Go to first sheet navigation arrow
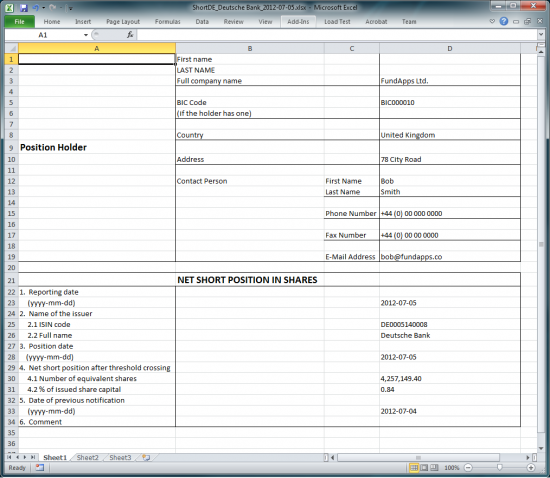The height and width of the screenshot is (478, 550). click(9, 457)
